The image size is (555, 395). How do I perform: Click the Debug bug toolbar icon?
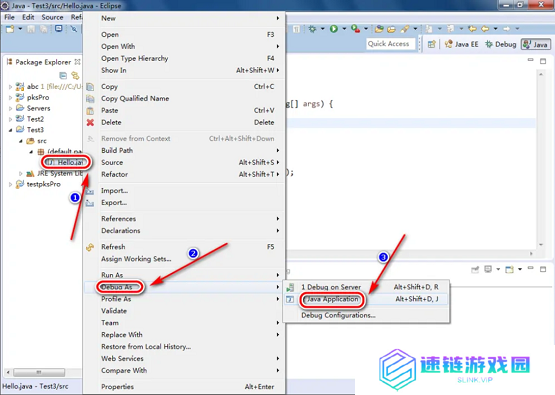pos(312,29)
